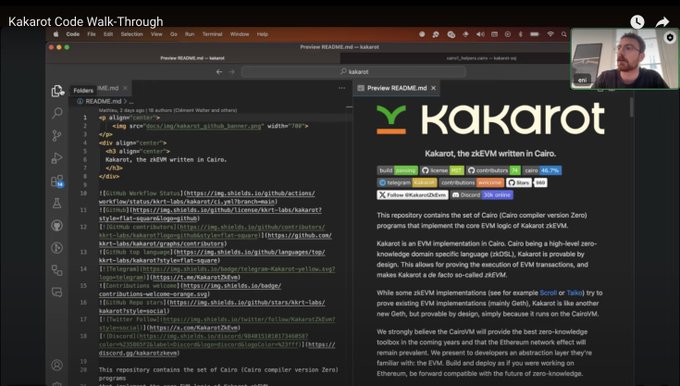
Task: Click the kakarot command center search field
Action: [354, 72]
